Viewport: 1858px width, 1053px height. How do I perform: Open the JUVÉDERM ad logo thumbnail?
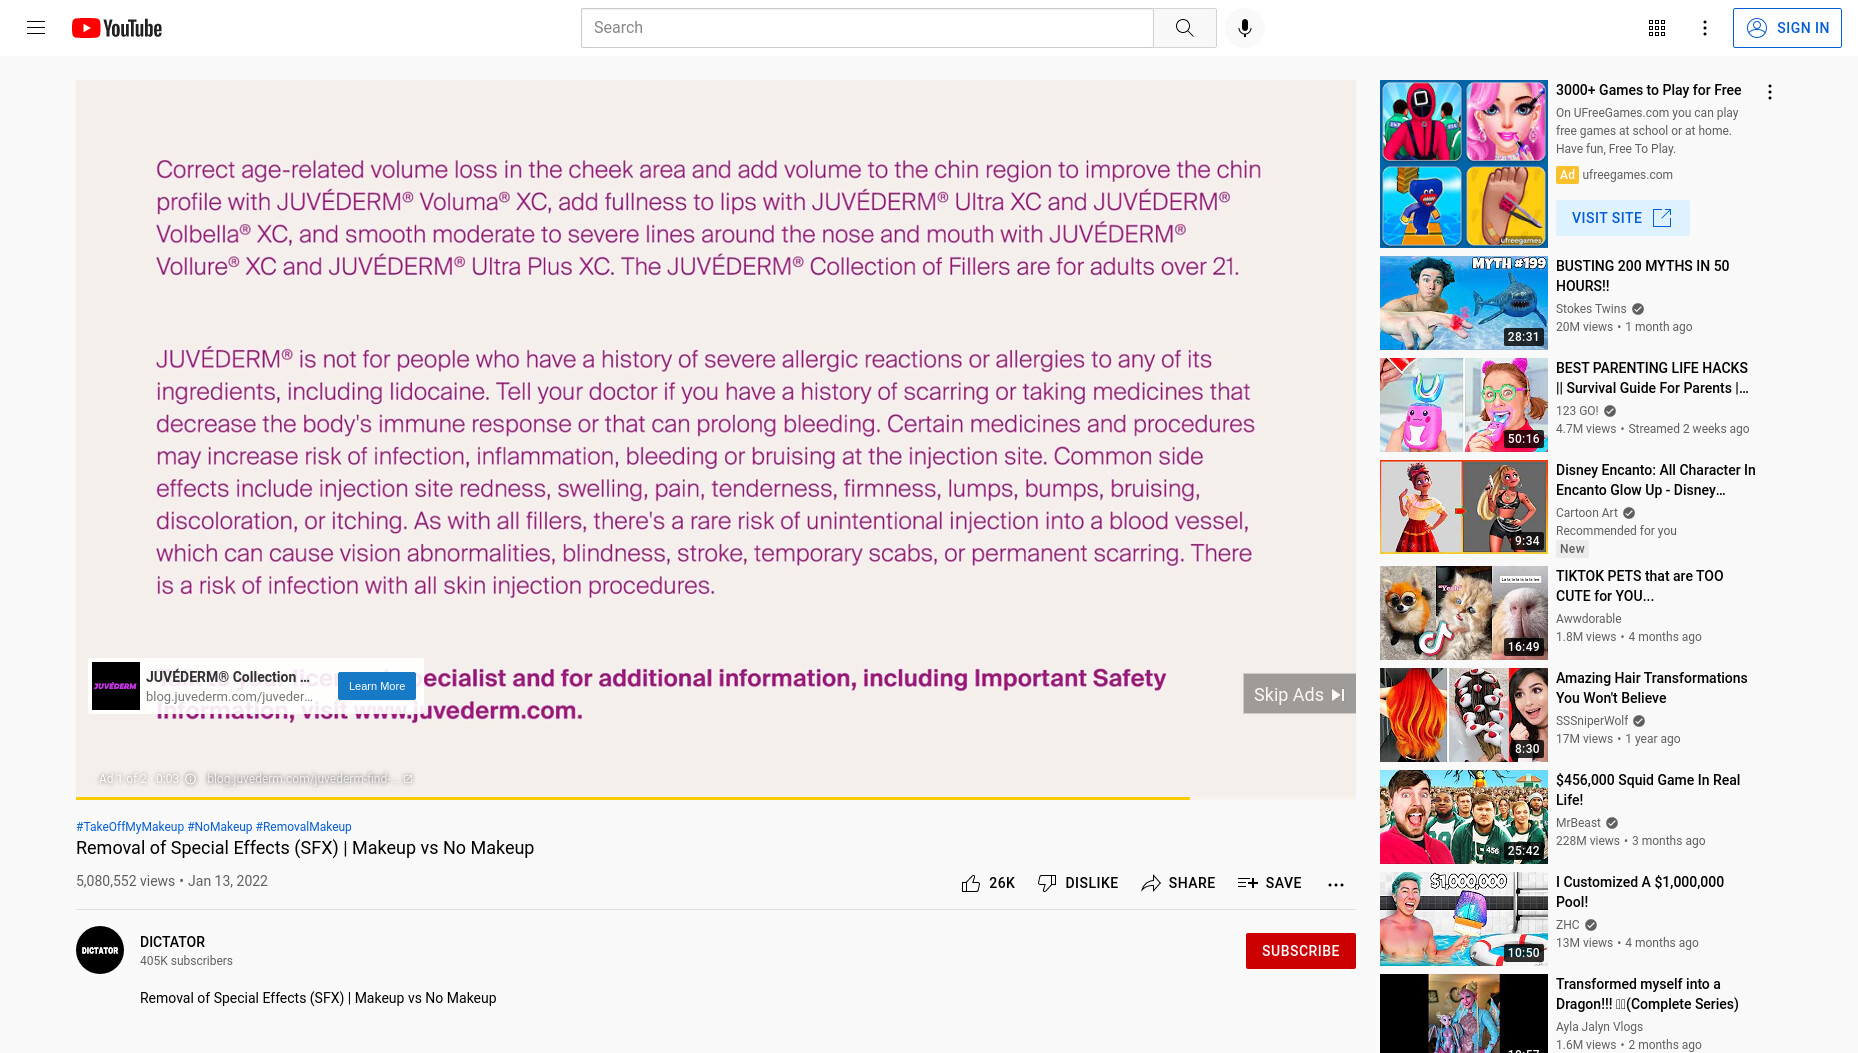click(116, 686)
